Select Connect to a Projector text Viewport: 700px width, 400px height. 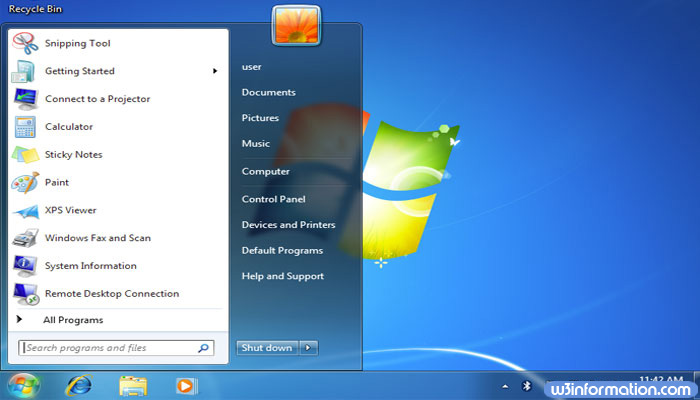pyautogui.click(x=97, y=99)
